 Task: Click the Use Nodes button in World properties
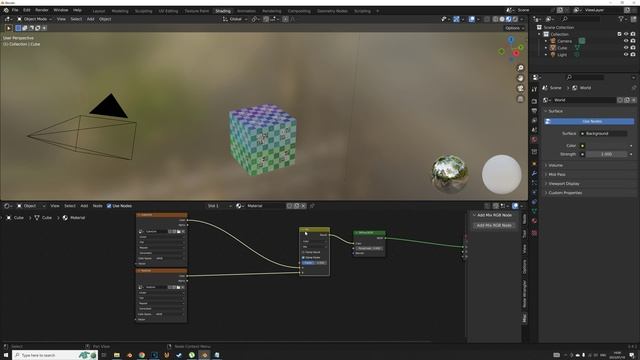tap(589, 121)
